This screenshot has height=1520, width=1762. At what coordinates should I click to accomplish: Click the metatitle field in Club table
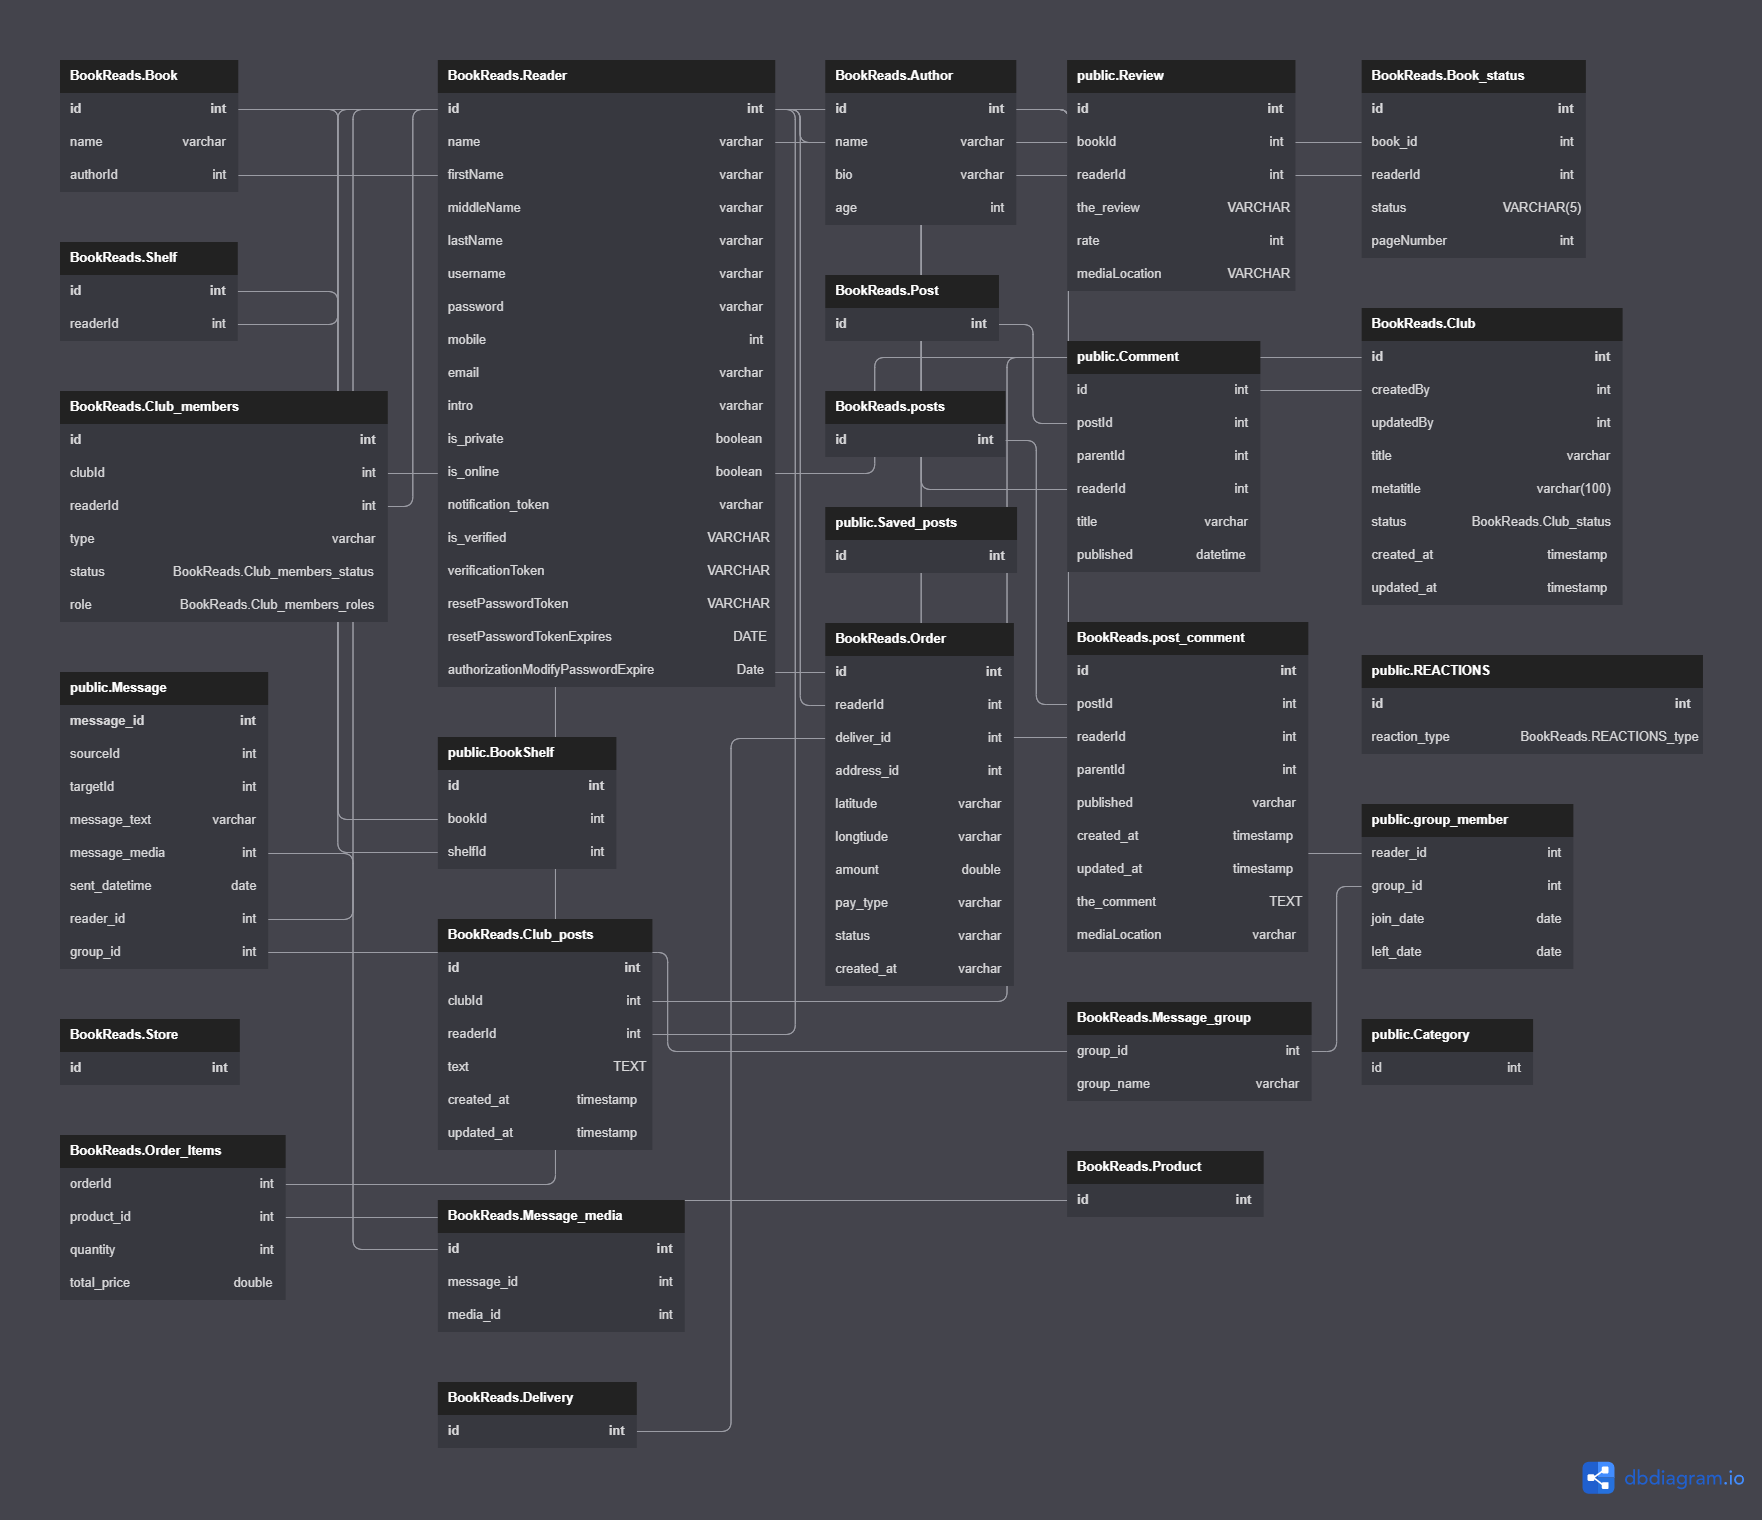click(1491, 489)
